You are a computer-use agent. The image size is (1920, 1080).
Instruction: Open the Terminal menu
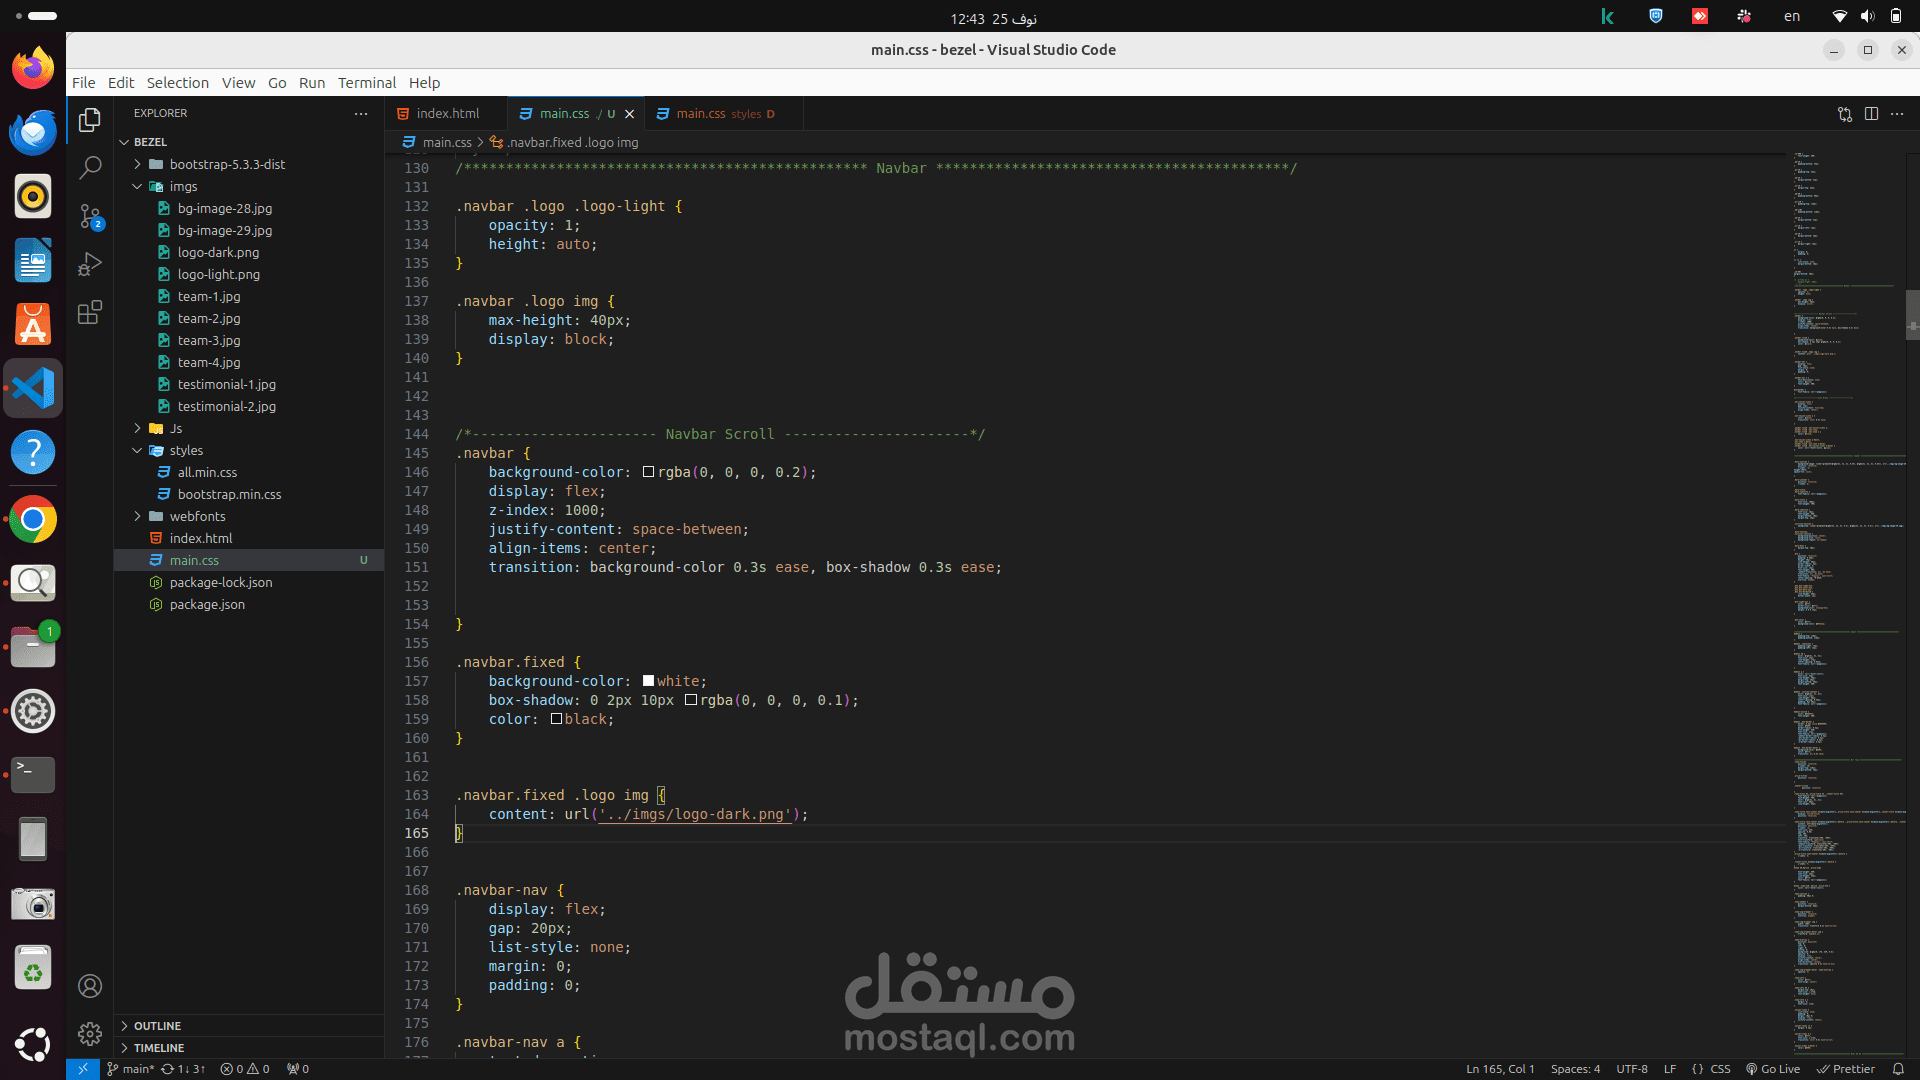tap(366, 83)
